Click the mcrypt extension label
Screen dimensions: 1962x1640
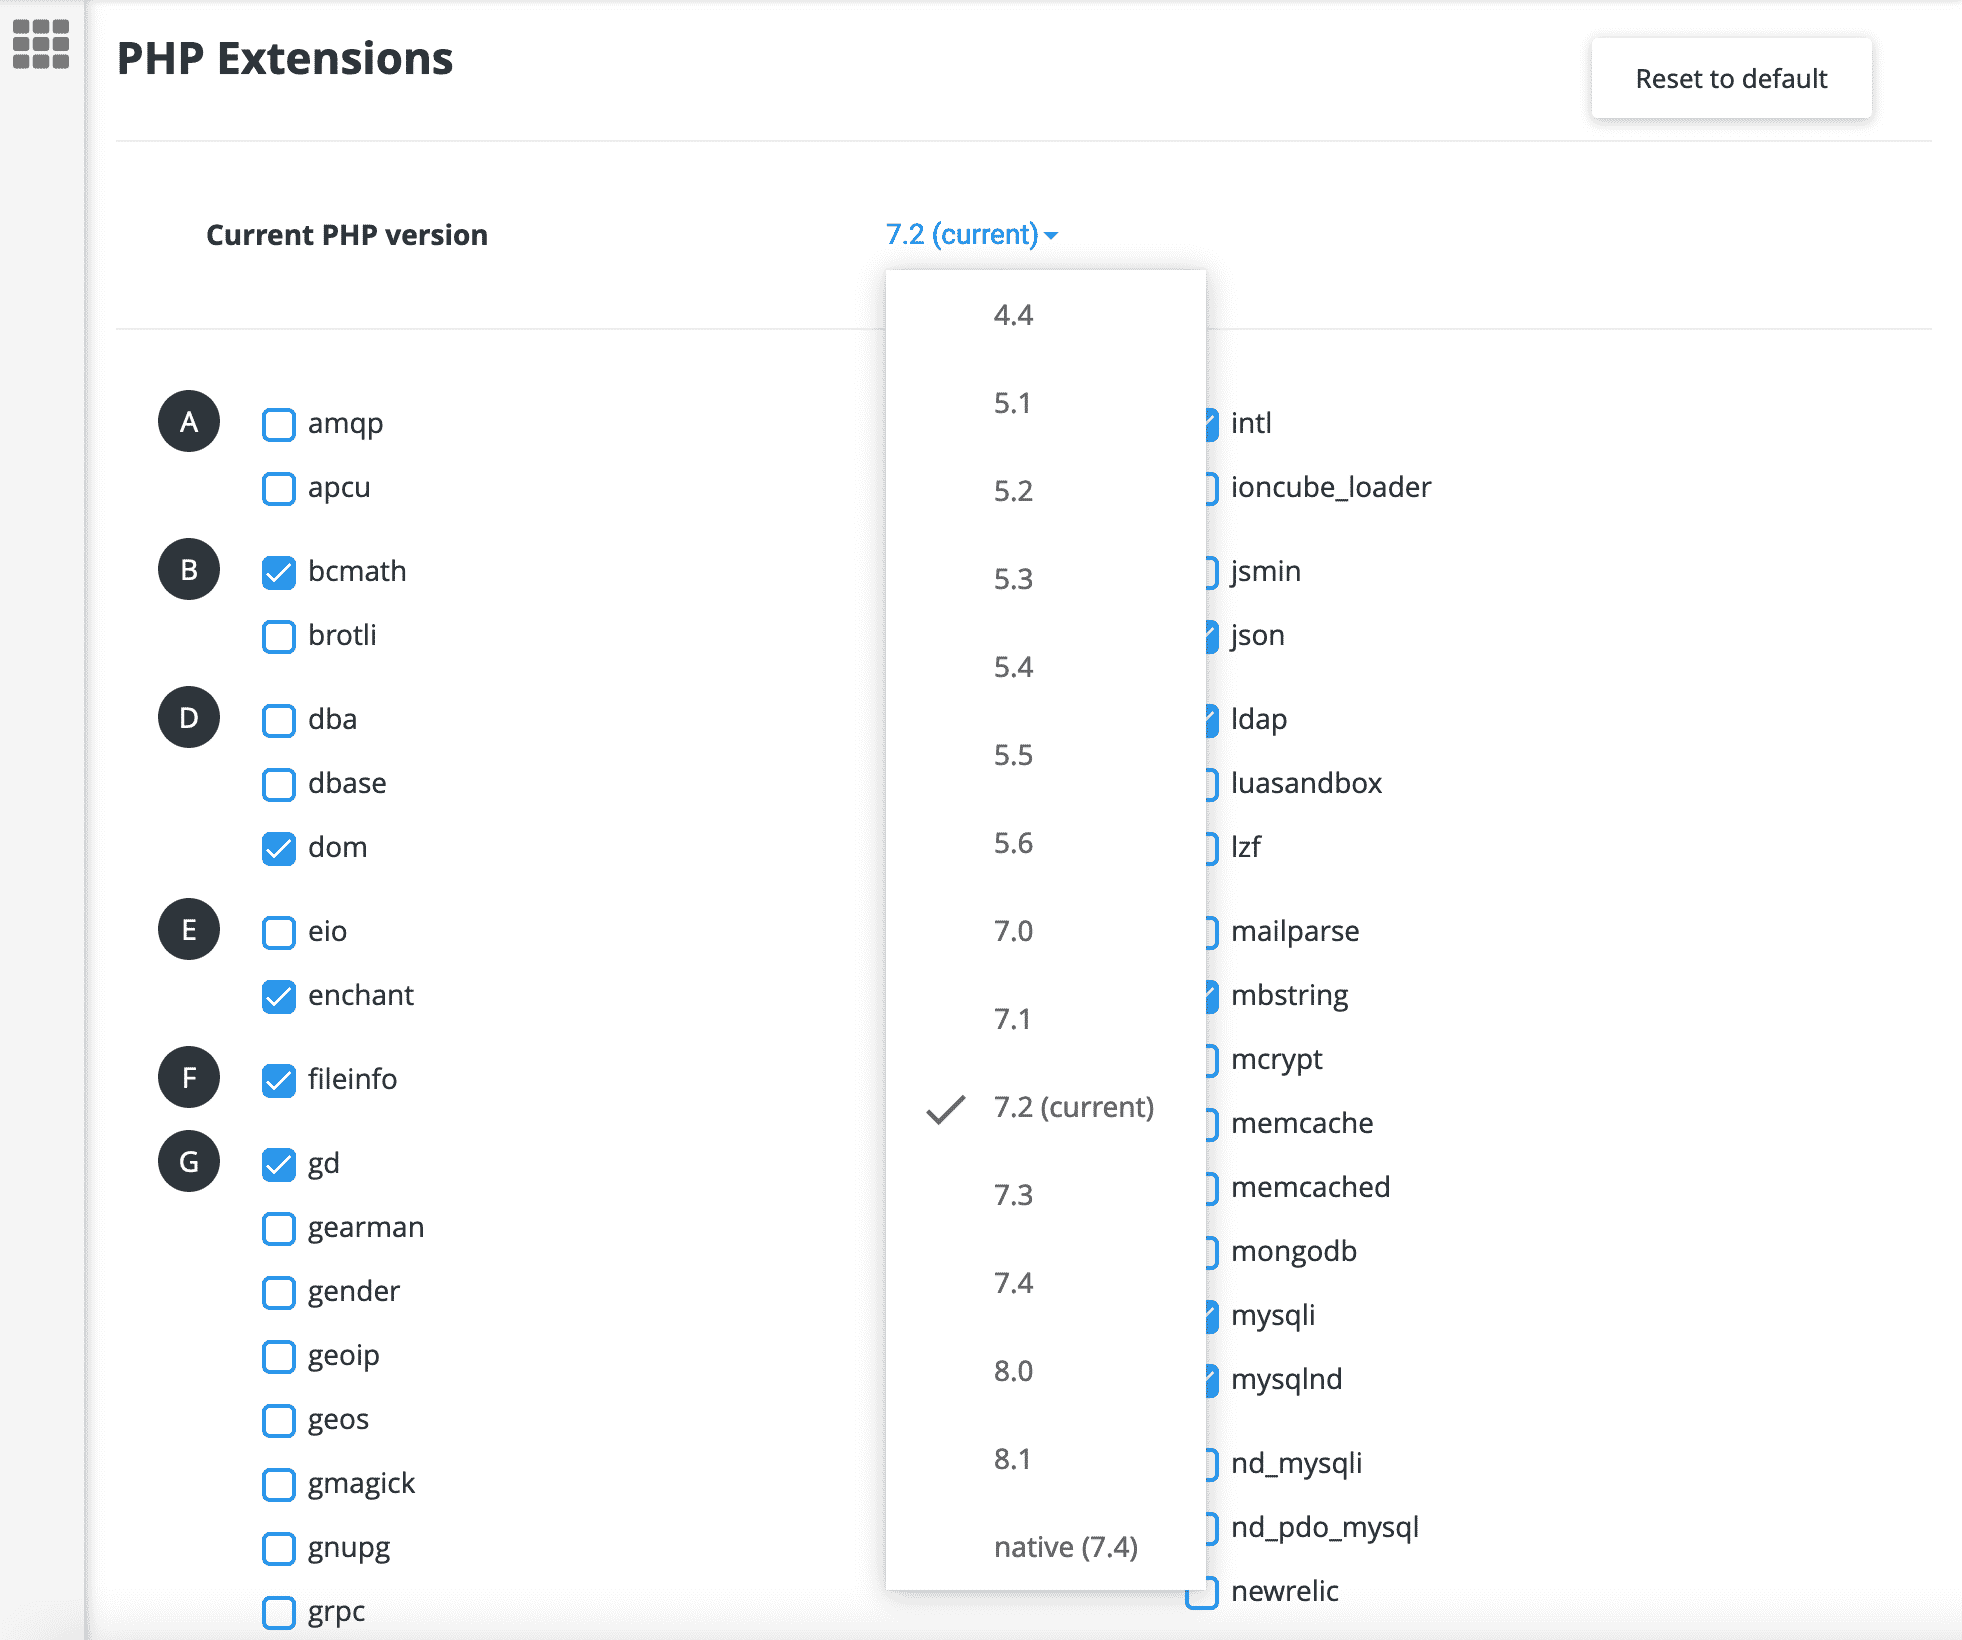(1277, 1059)
